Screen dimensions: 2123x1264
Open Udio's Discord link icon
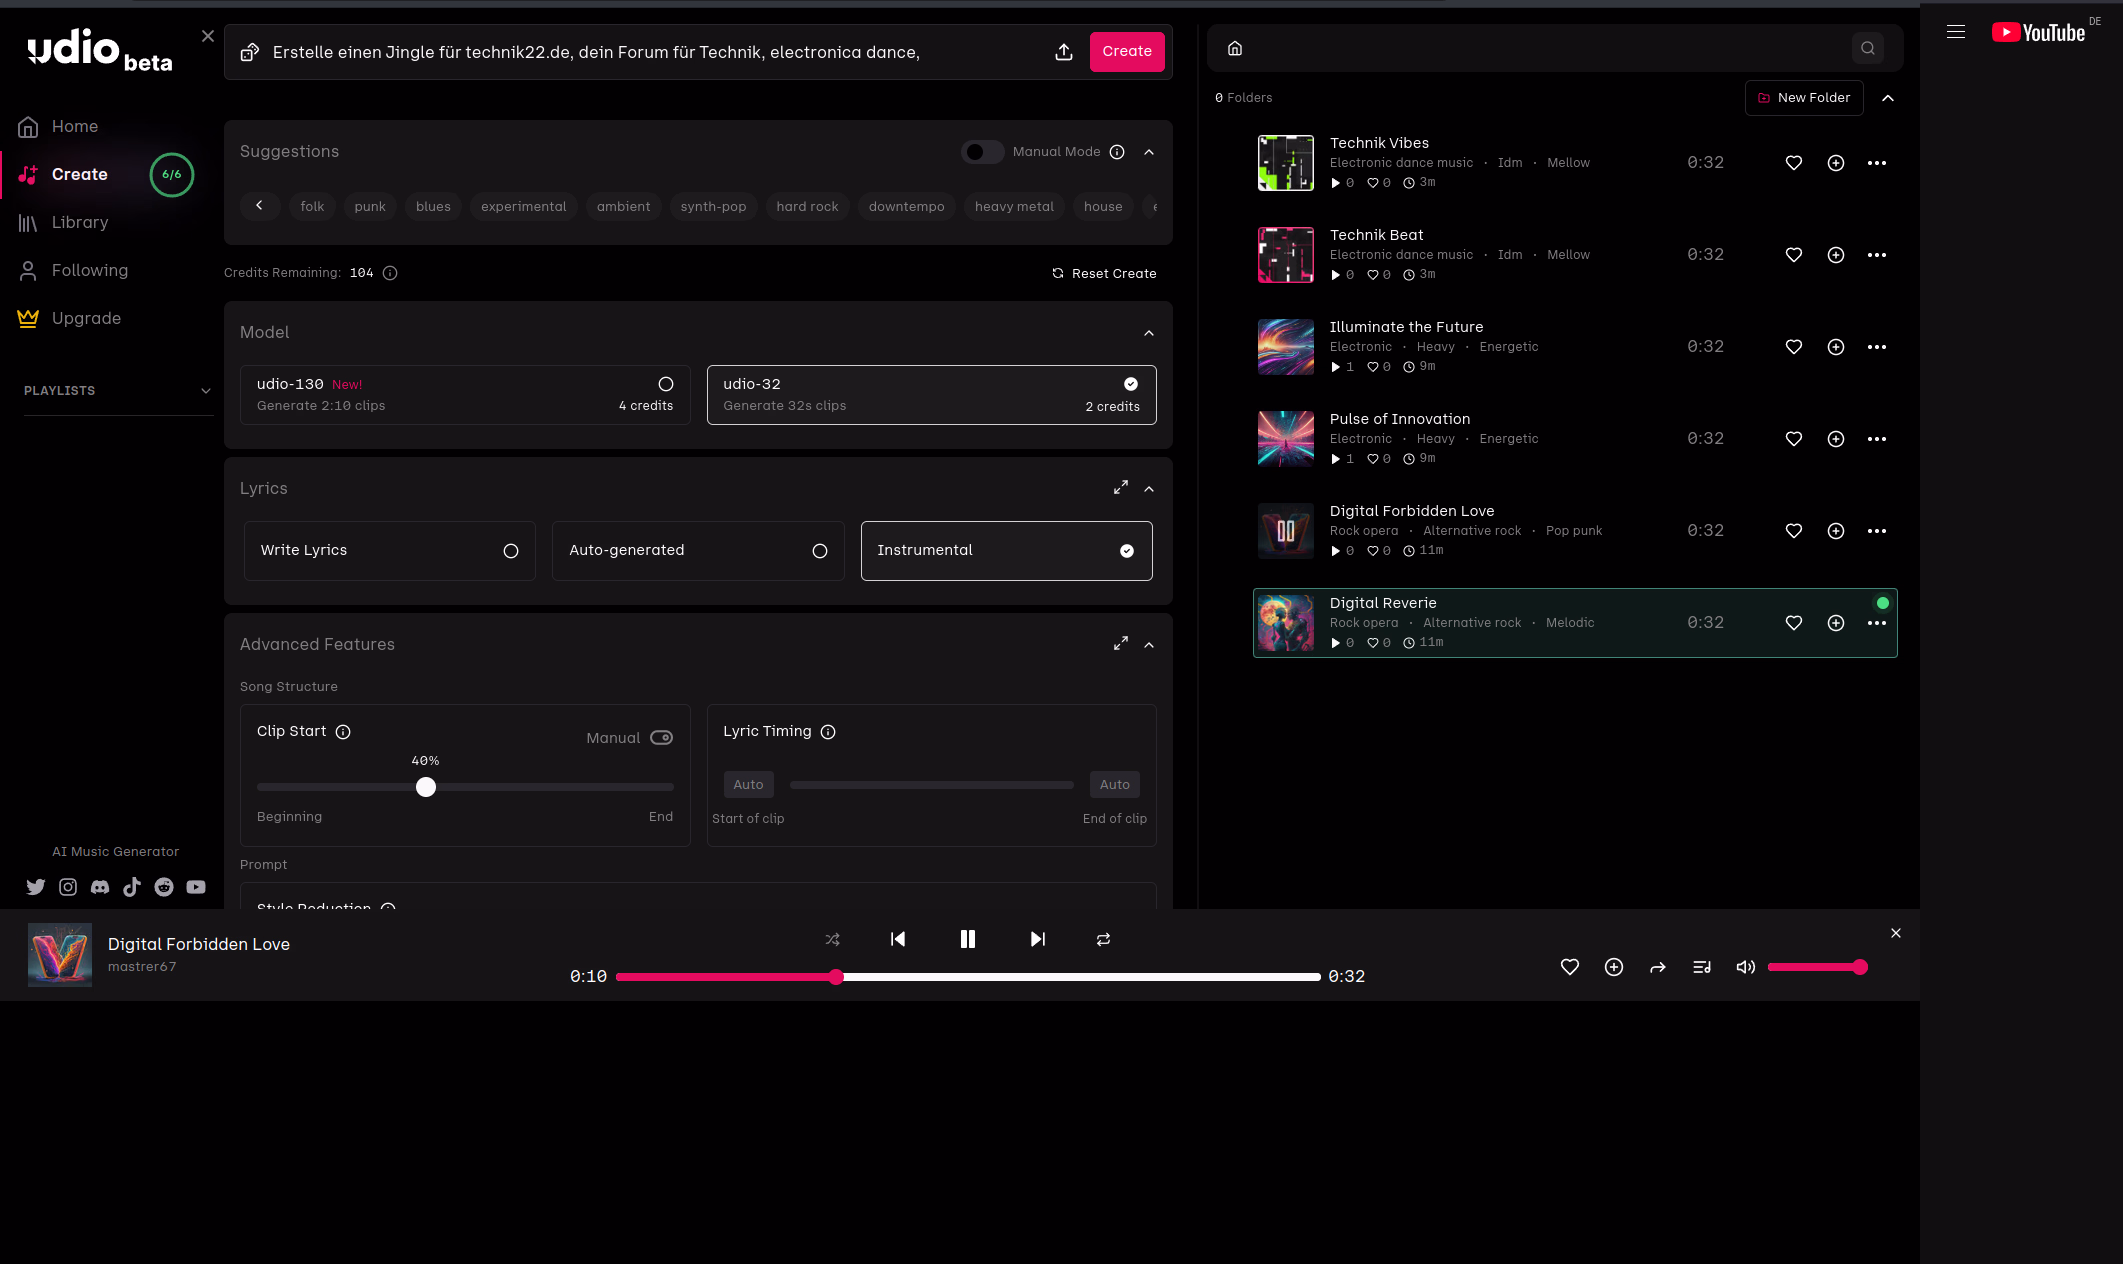(100, 887)
